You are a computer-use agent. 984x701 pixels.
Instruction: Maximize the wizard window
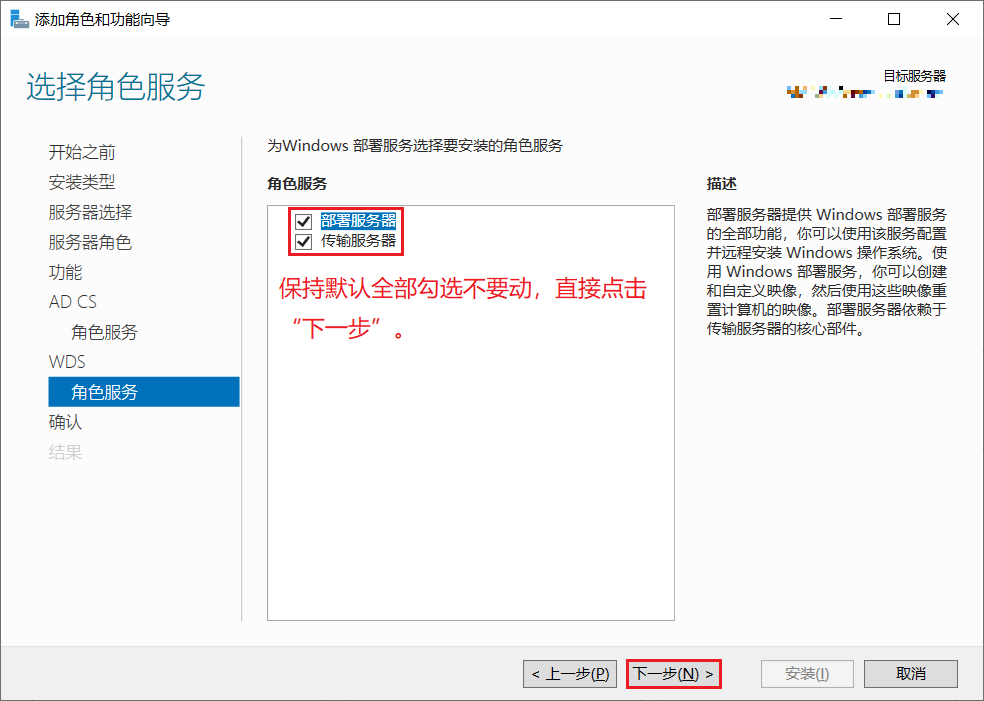pyautogui.click(x=893, y=18)
